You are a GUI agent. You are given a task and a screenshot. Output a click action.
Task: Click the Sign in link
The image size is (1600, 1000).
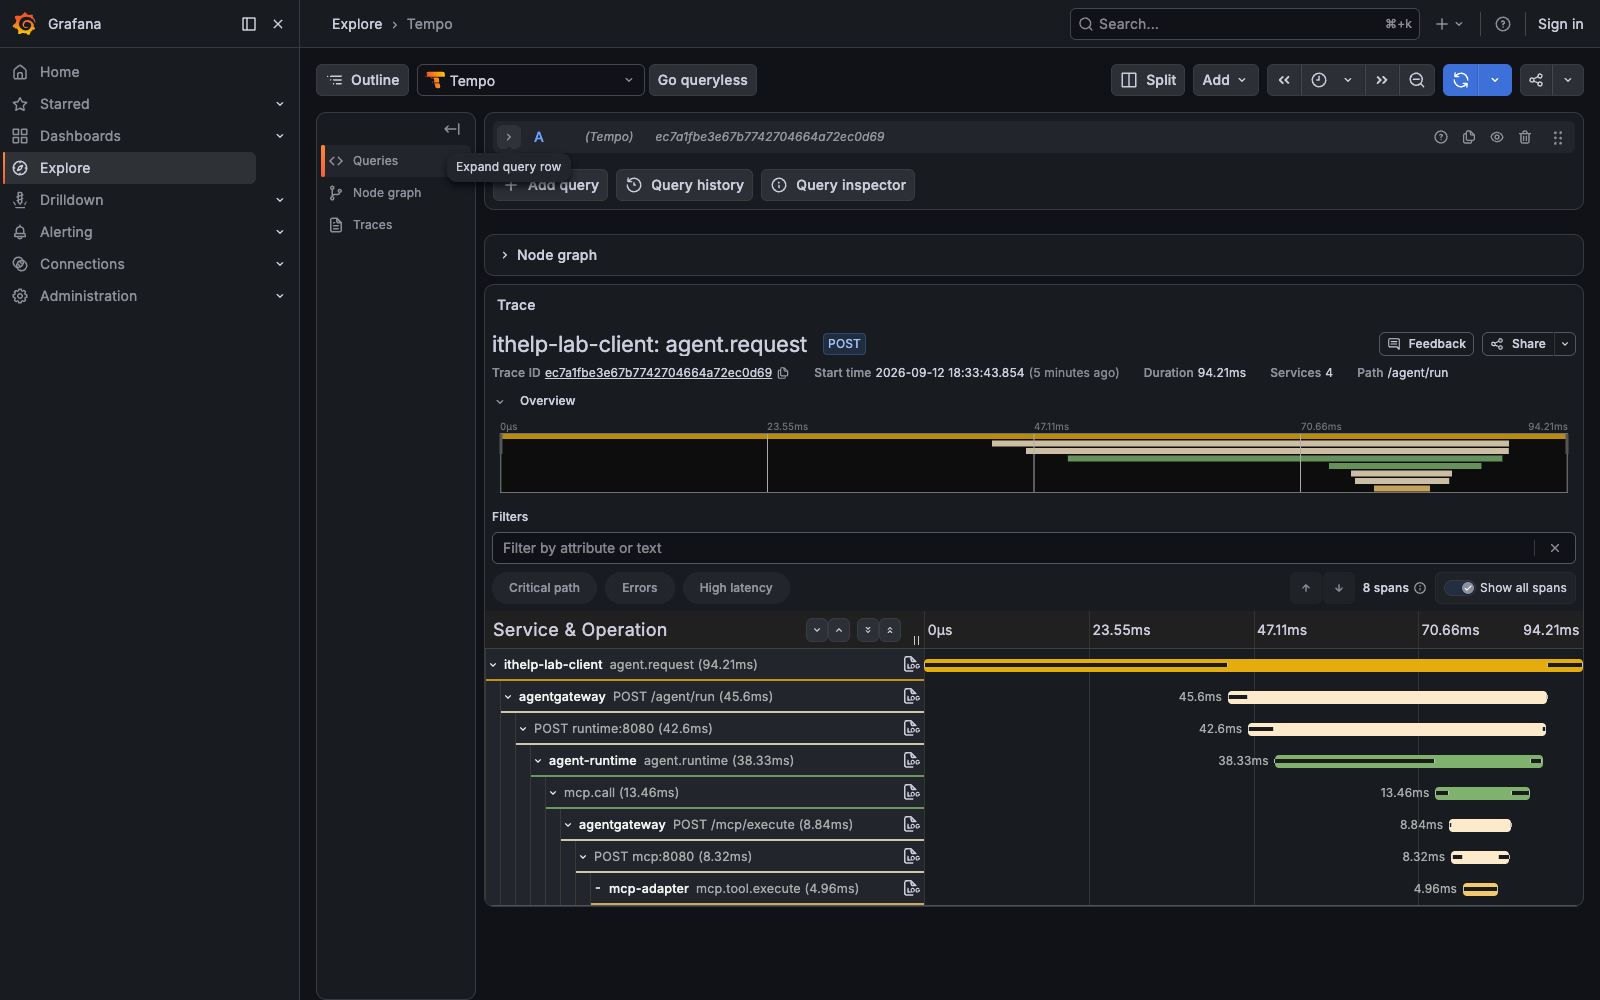(1560, 24)
